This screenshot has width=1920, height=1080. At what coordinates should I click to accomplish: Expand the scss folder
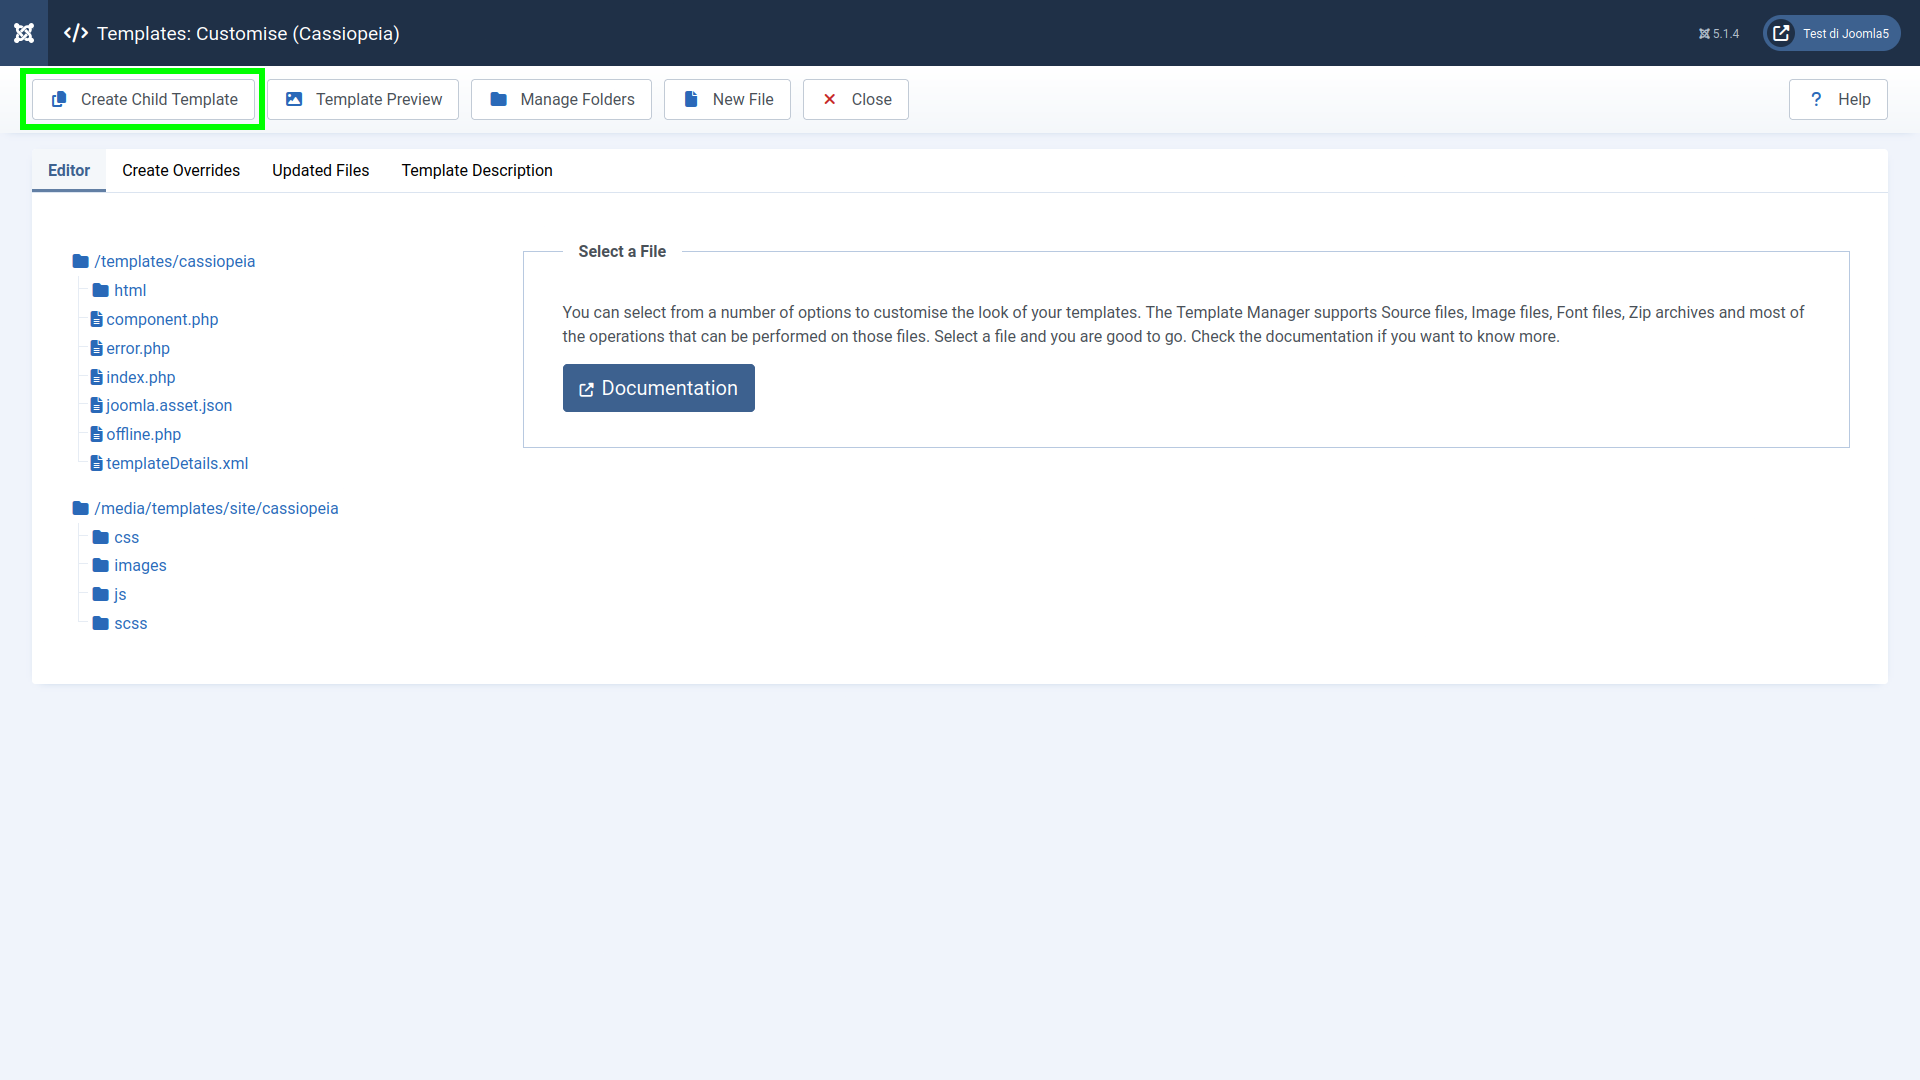(131, 623)
